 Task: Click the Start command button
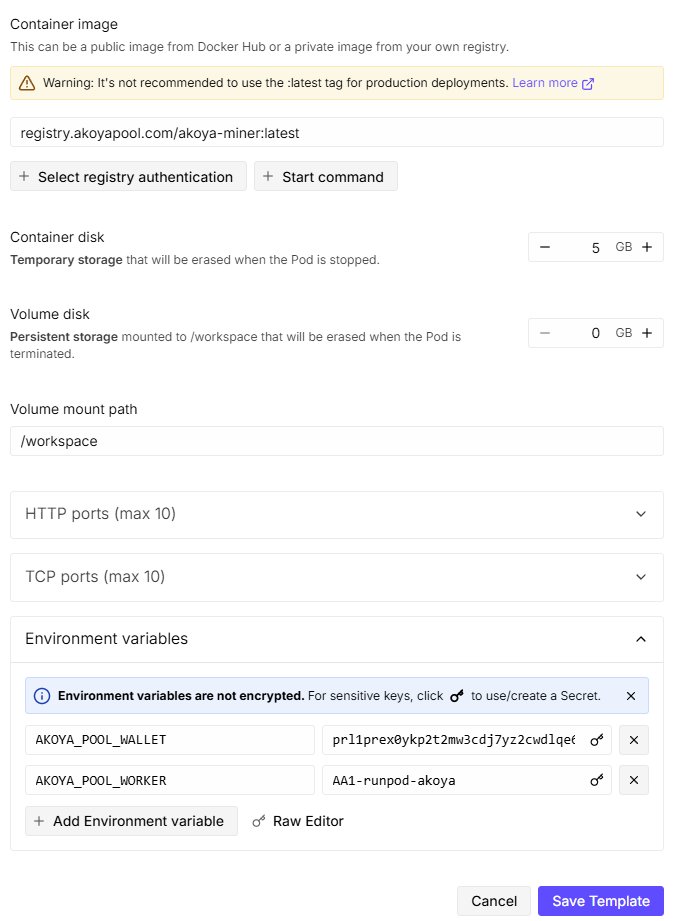(326, 176)
